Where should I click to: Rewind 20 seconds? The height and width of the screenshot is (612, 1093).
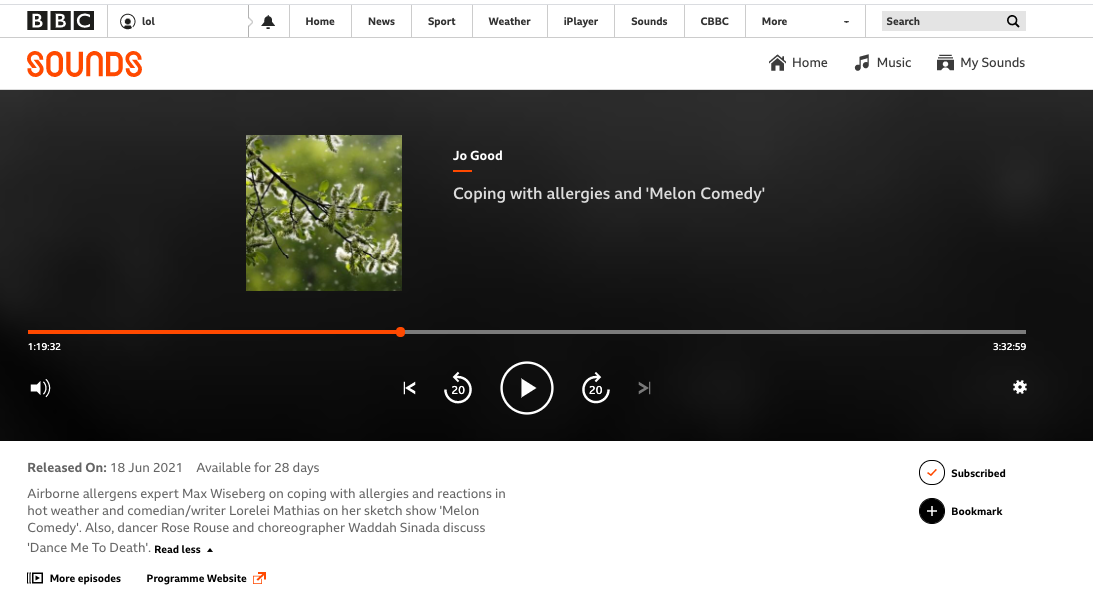(458, 388)
